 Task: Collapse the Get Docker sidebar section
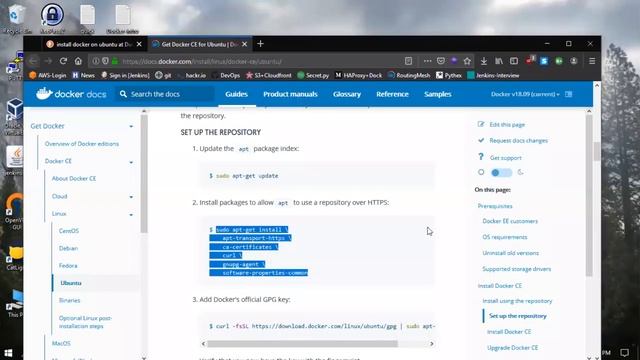click(x=131, y=127)
